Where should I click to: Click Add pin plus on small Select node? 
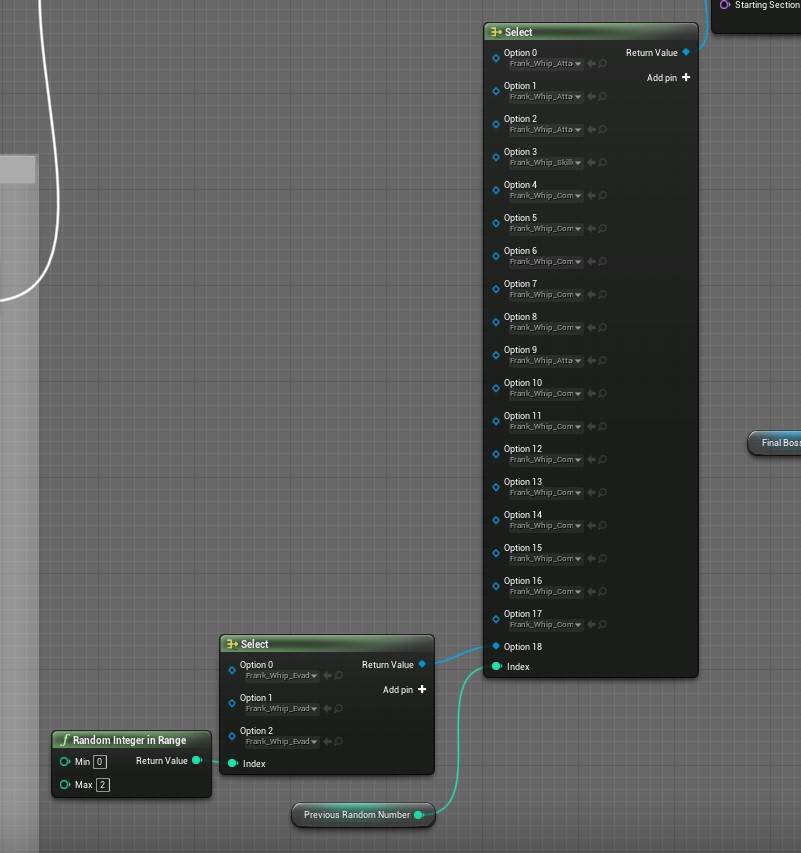pos(422,690)
